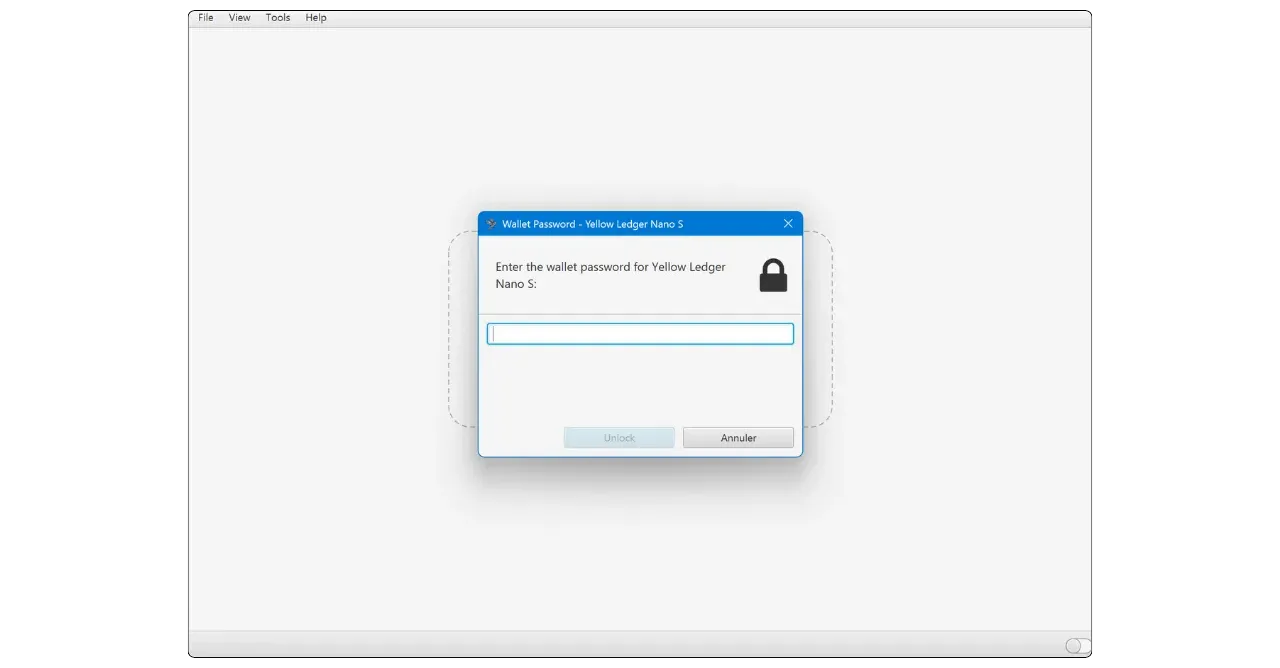1280x668 pixels.
Task: Click the dashed drop zone left of dialog
Action: pyautogui.click(x=463, y=330)
